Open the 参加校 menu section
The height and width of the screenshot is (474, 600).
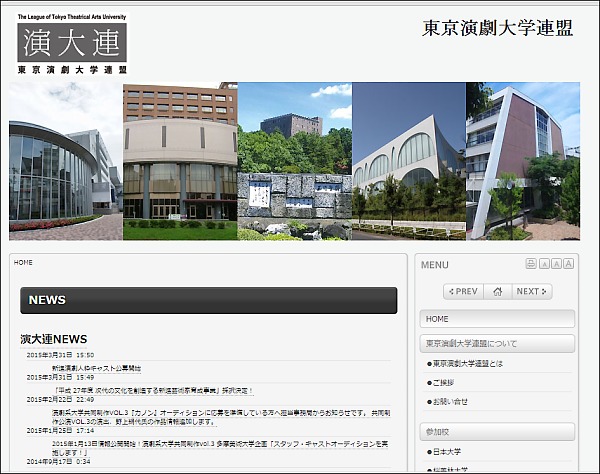point(497,432)
